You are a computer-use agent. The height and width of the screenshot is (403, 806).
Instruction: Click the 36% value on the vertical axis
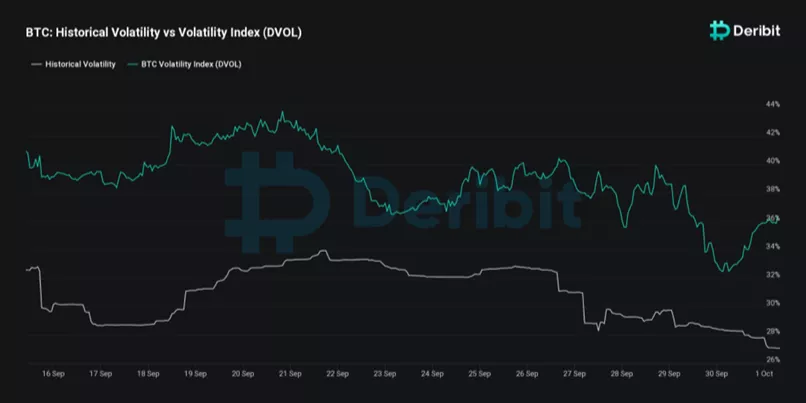[x=772, y=217]
